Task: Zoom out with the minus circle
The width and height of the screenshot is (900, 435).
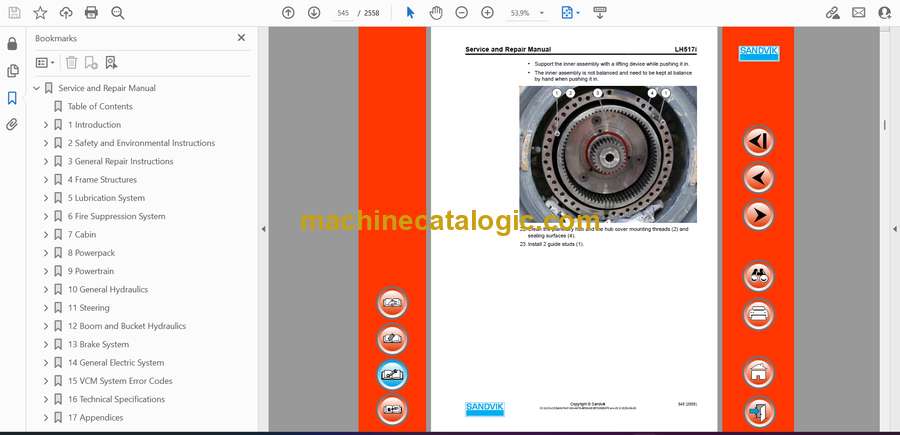Action: (x=461, y=13)
